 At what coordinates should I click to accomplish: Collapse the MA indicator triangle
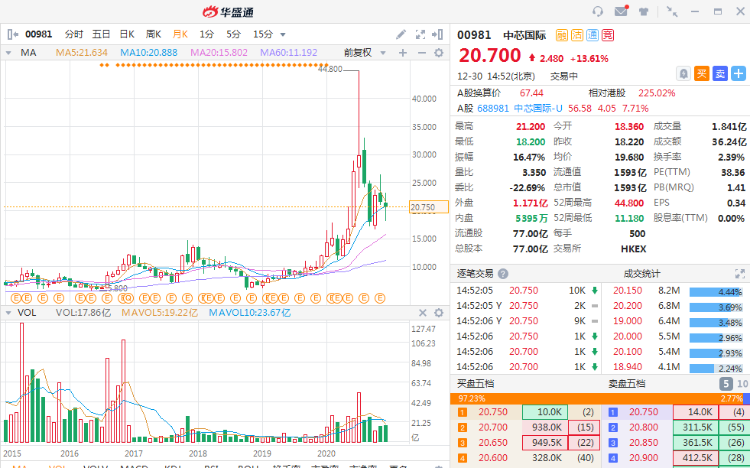coord(8,53)
